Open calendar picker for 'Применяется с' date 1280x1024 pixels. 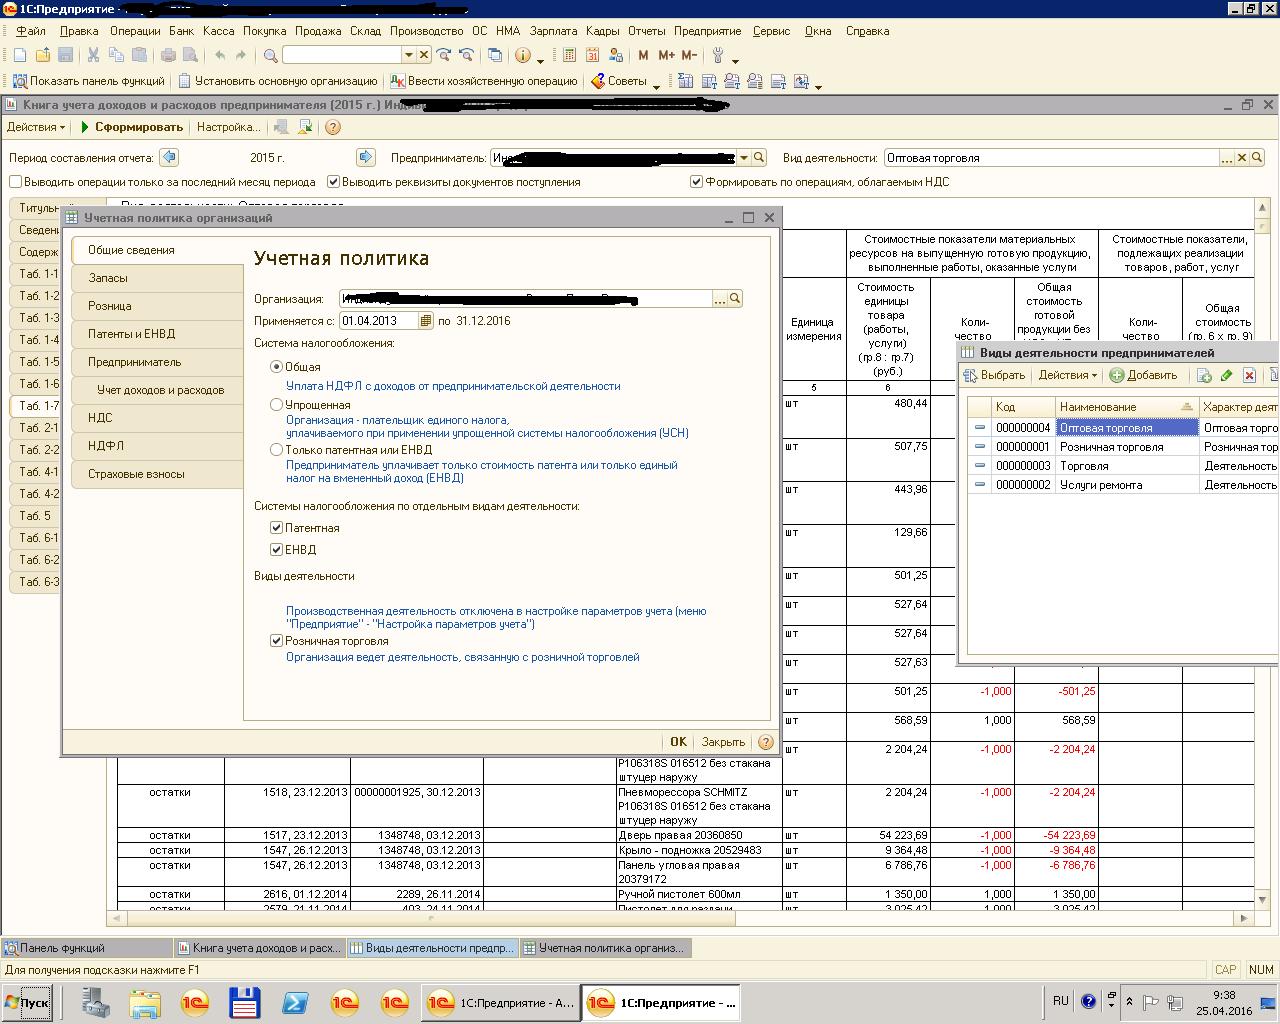[x=425, y=321]
